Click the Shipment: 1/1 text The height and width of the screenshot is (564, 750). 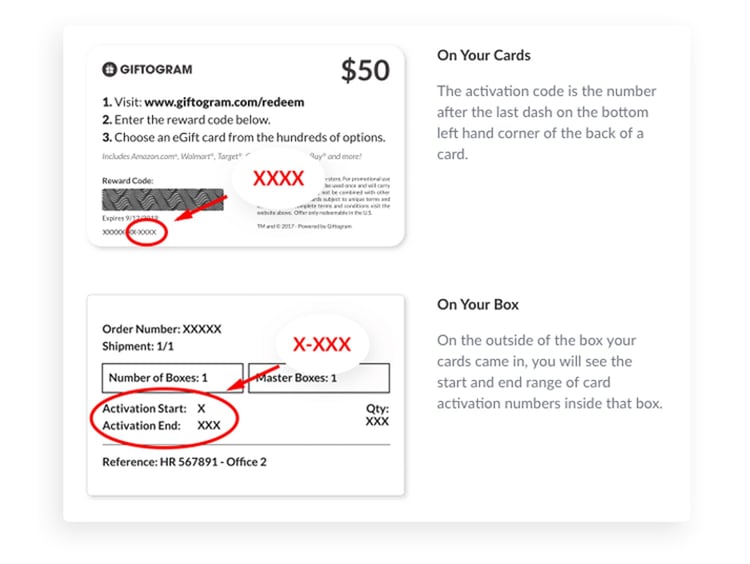pos(138,346)
